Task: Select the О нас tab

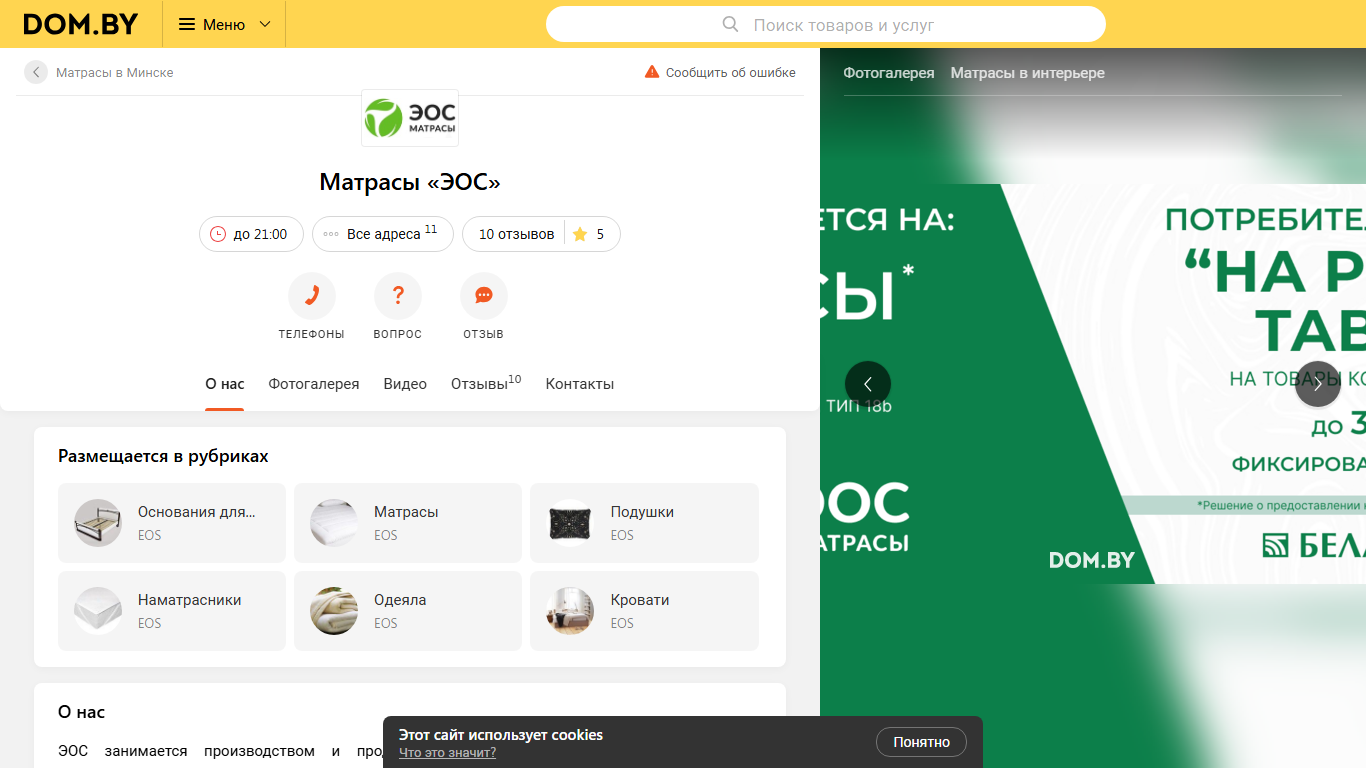Action: click(225, 384)
